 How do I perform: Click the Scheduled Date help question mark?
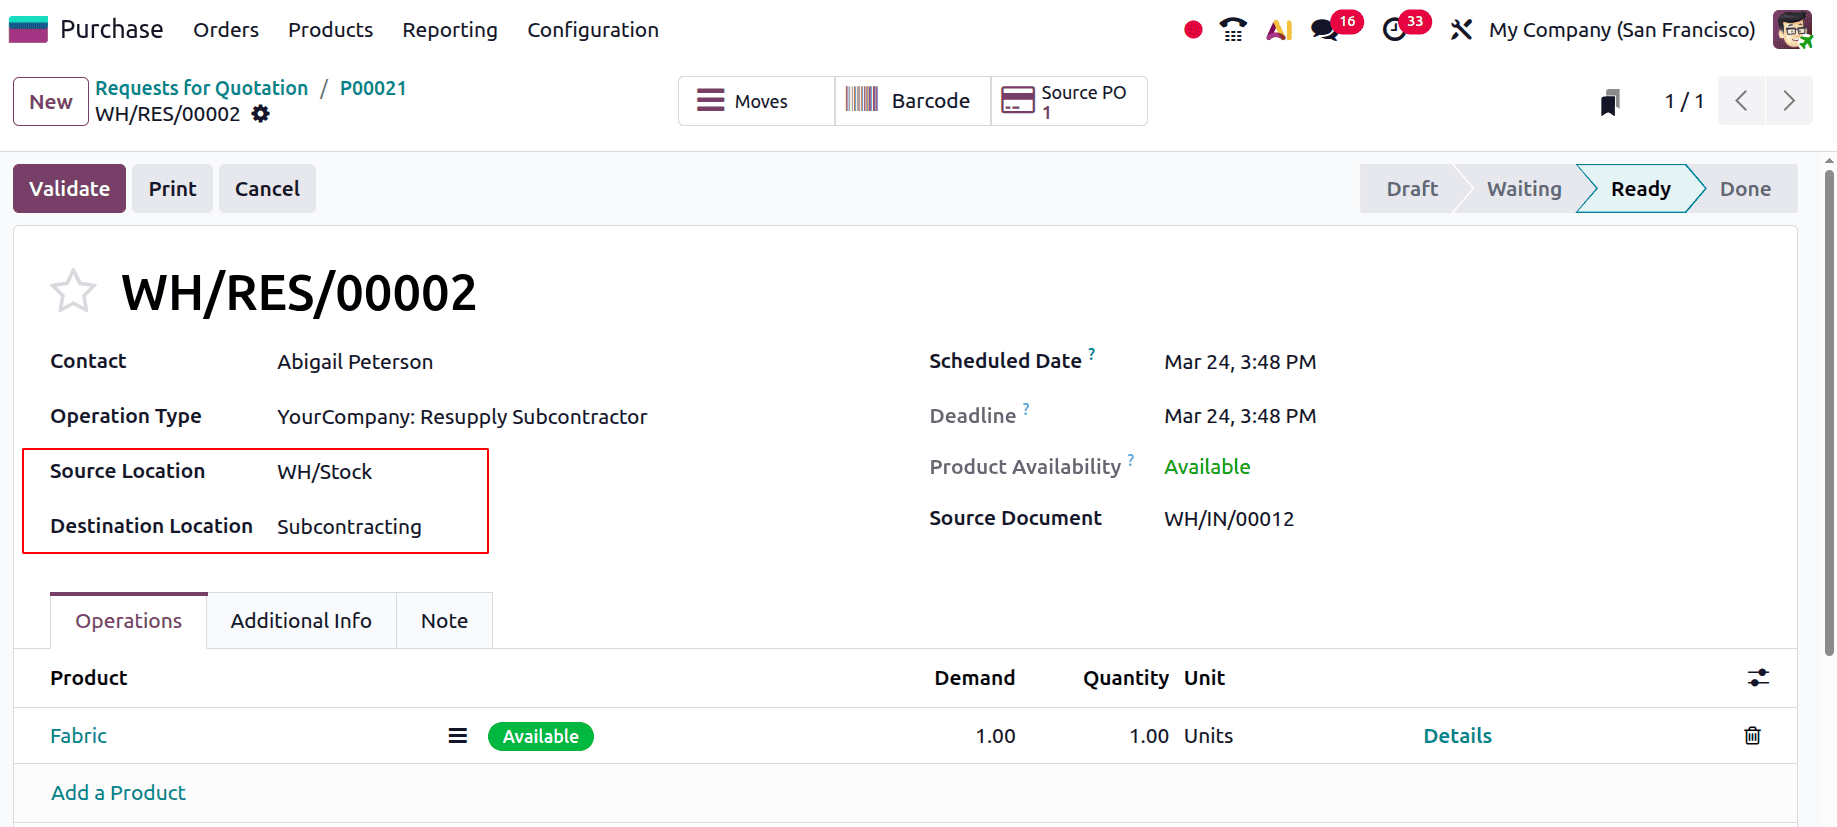coord(1092,354)
